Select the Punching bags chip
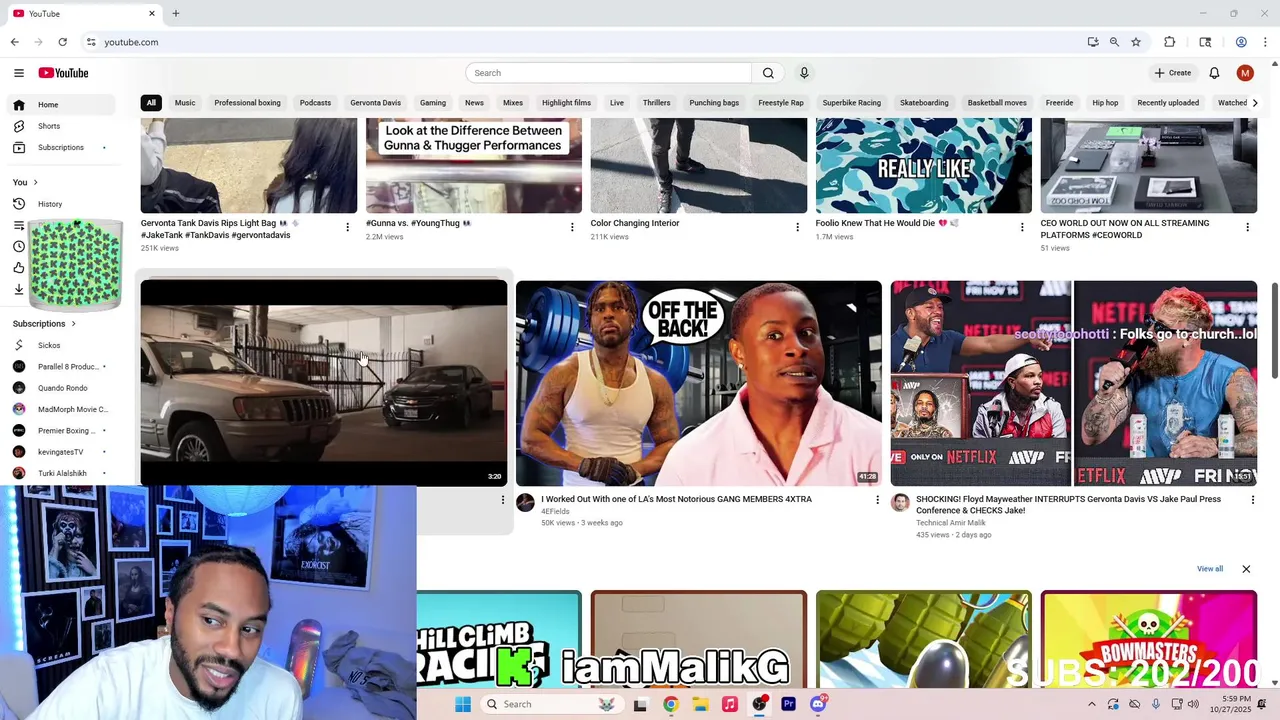This screenshot has height=720, width=1280. (x=714, y=103)
